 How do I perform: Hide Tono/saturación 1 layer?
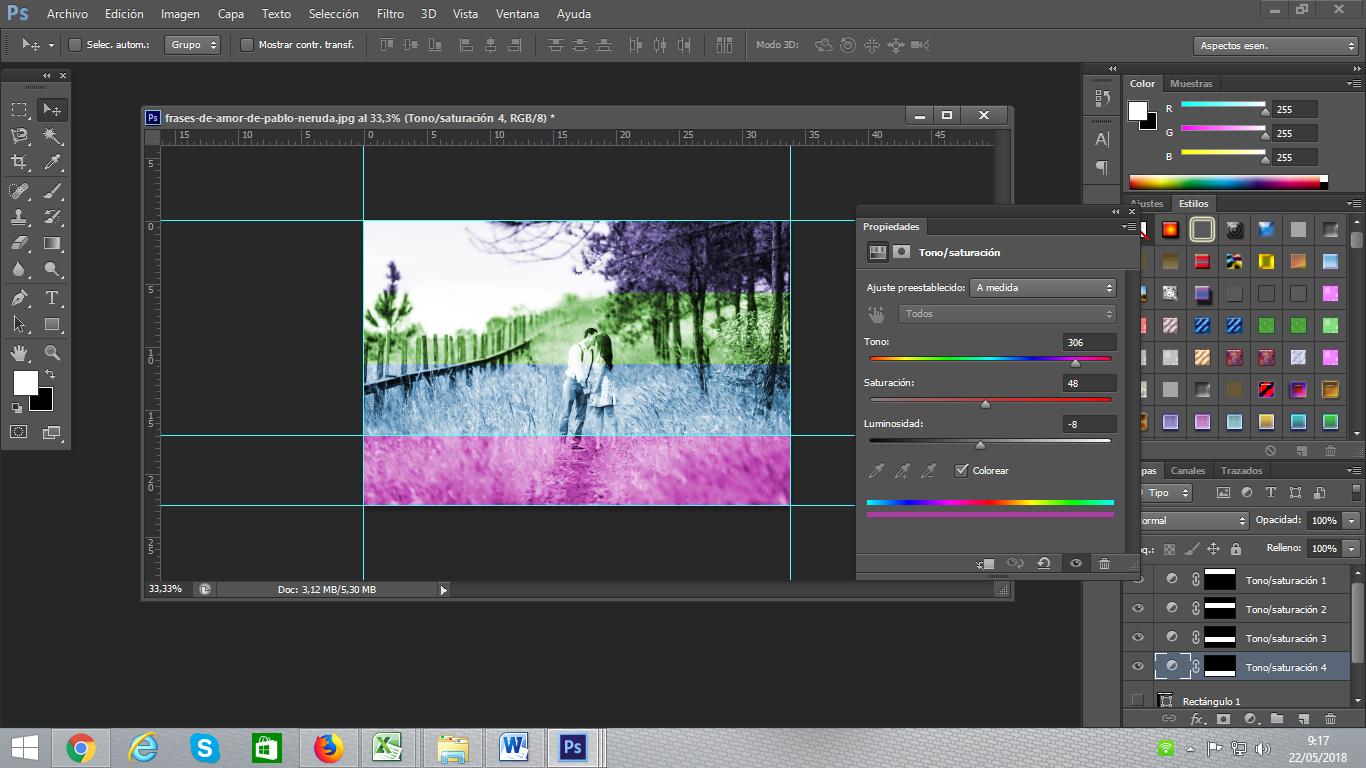(1138, 580)
